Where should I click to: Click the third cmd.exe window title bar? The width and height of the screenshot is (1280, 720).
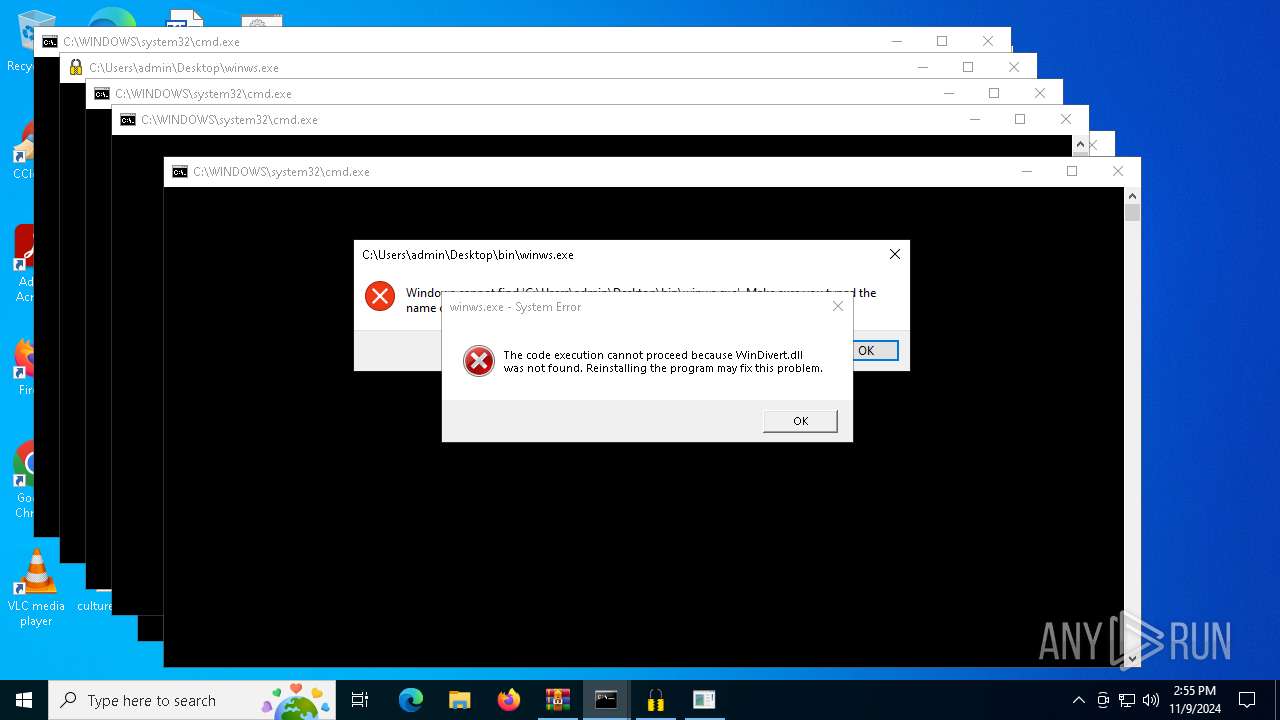pos(574,93)
